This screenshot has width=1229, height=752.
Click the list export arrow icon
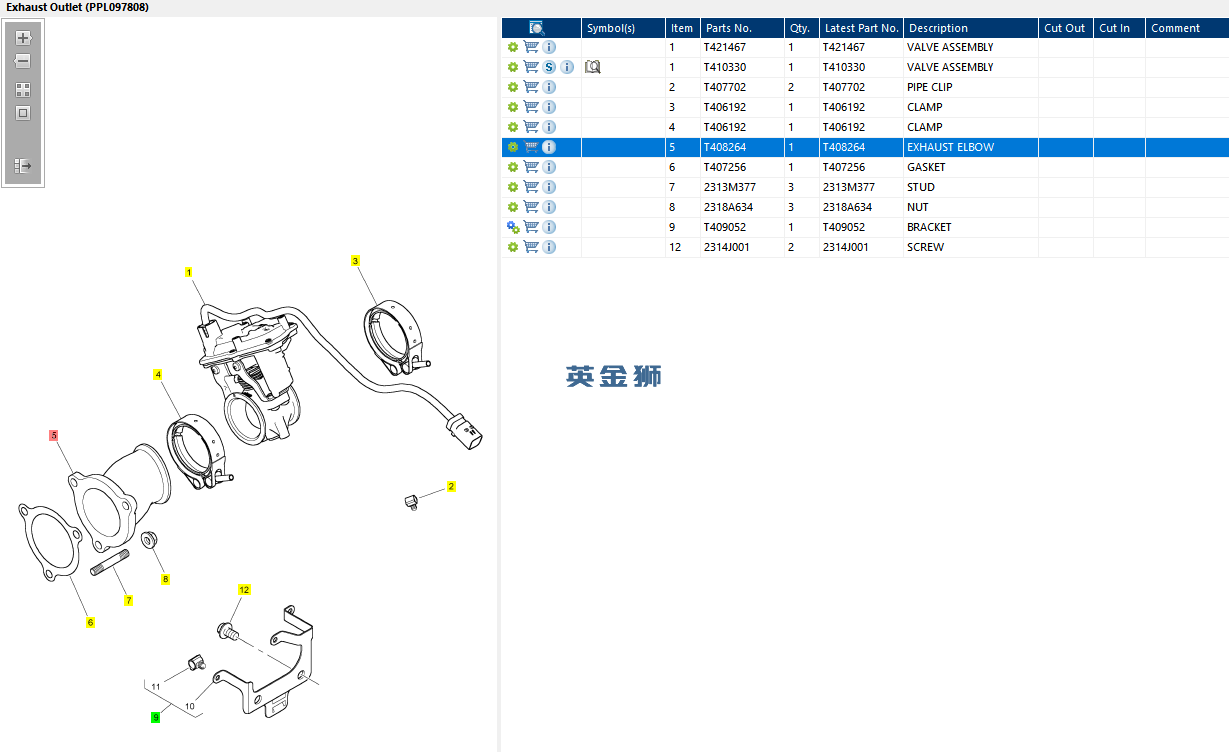(23, 166)
